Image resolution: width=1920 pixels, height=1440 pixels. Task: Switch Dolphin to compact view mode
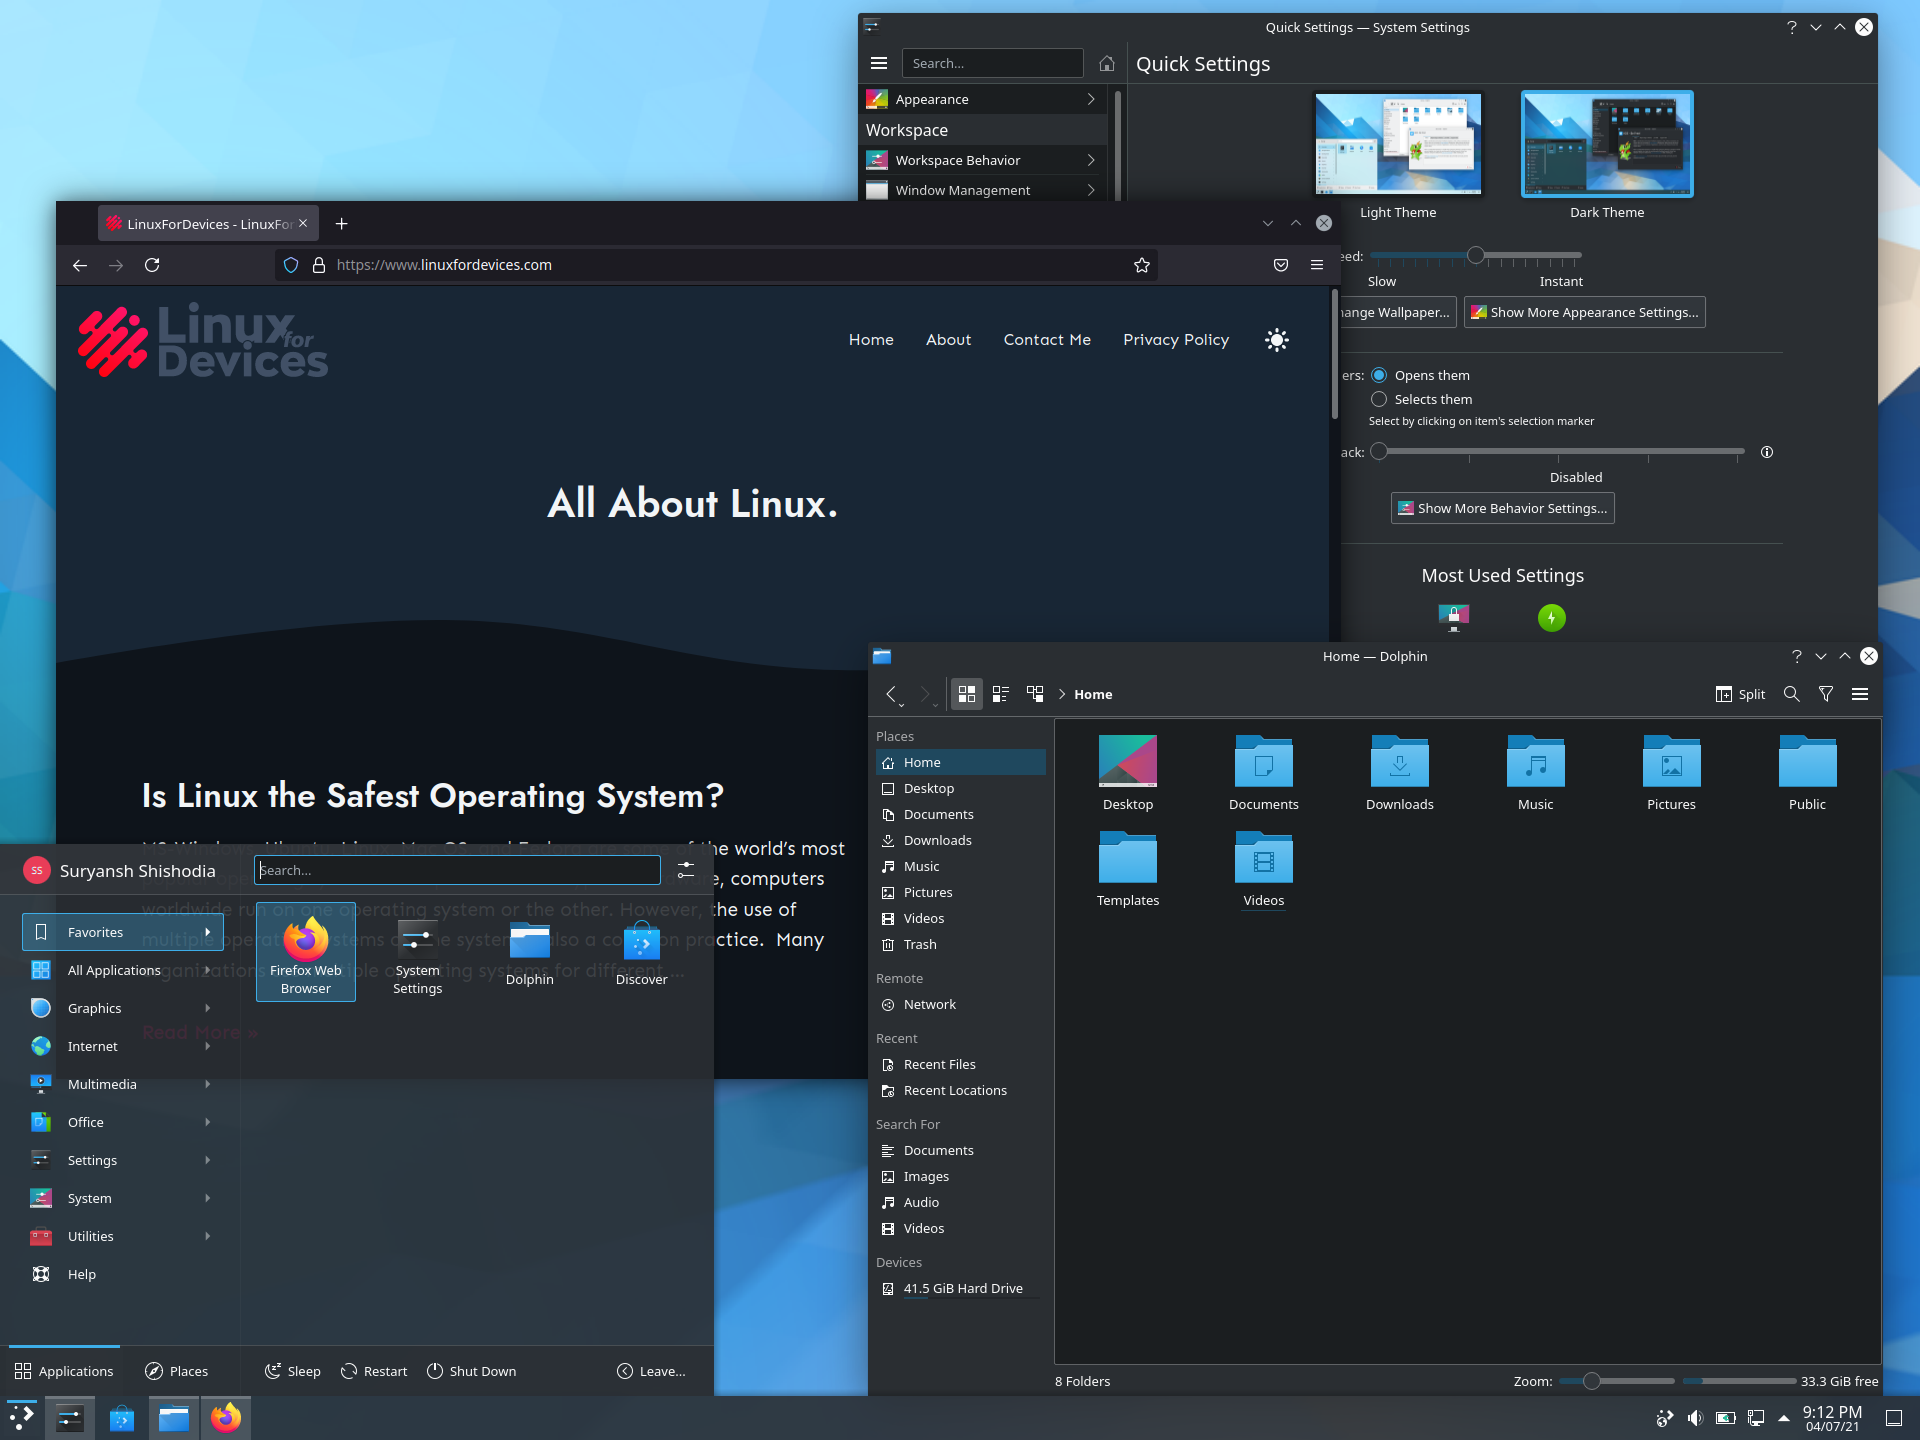pos(1000,693)
